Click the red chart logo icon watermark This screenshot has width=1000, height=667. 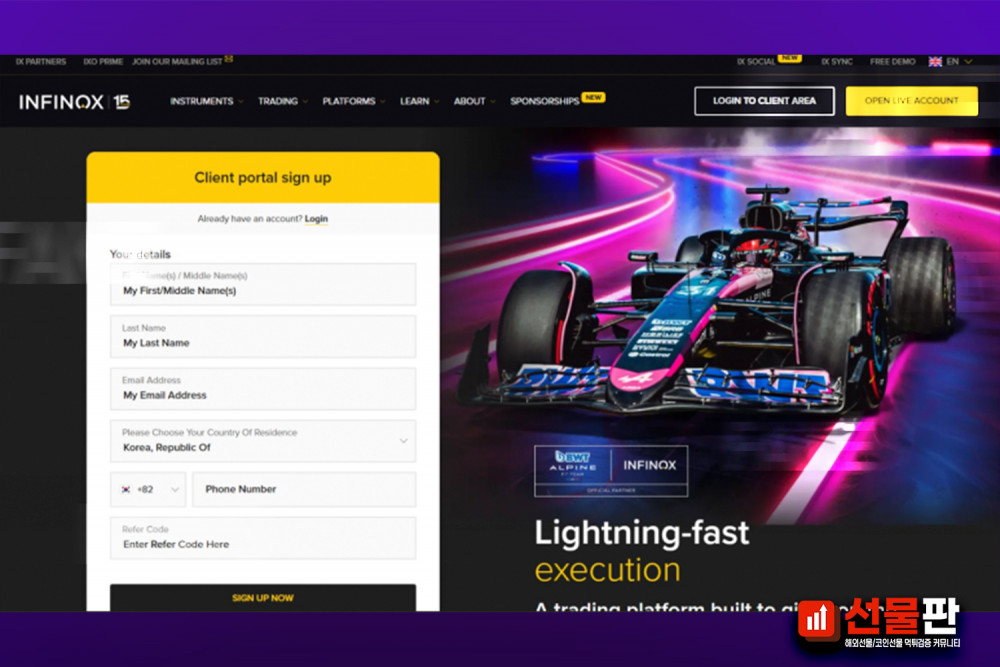(x=818, y=618)
